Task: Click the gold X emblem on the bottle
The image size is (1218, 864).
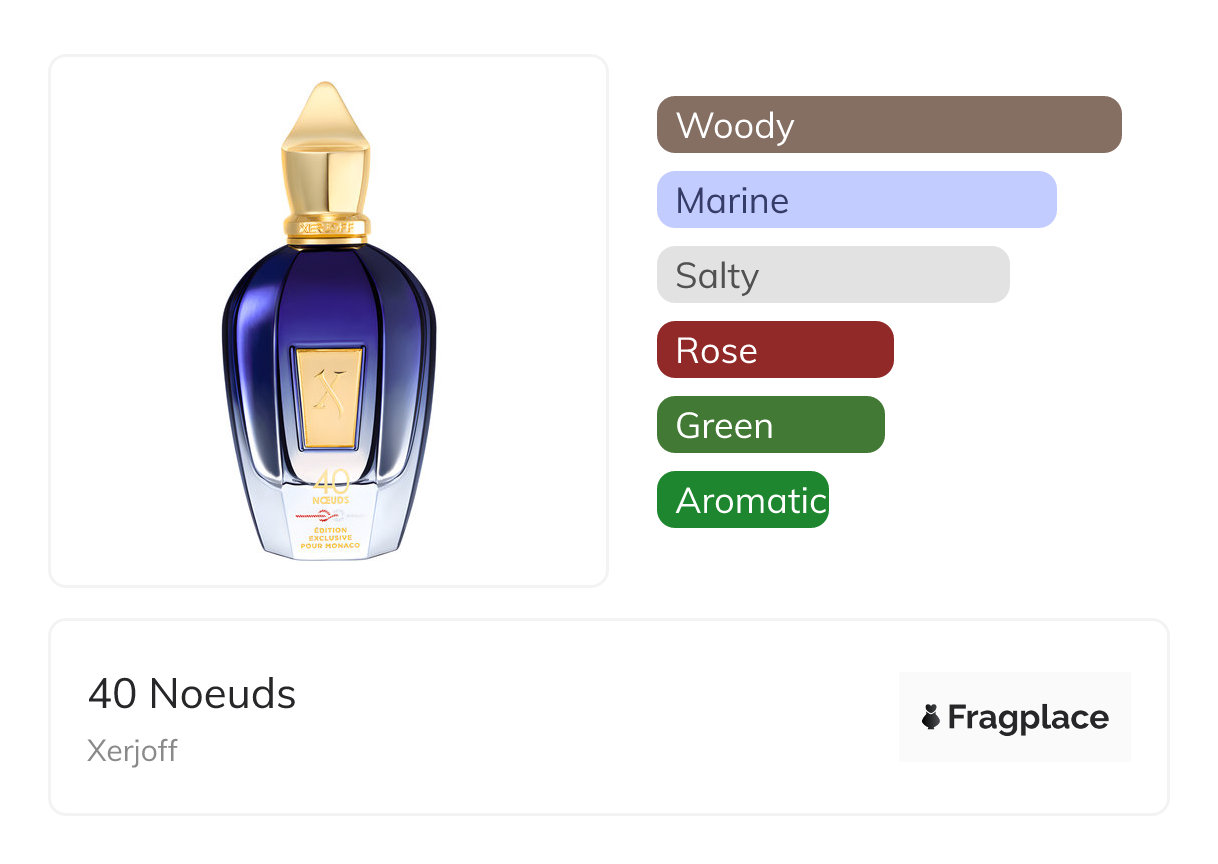Action: (329, 395)
